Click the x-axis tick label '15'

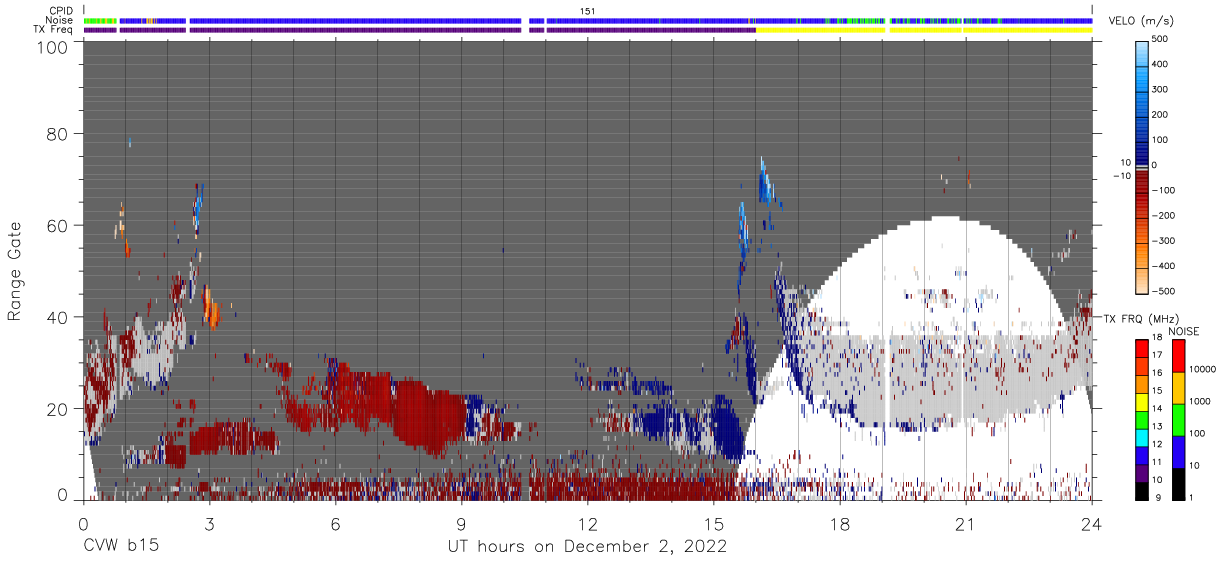coord(714,523)
